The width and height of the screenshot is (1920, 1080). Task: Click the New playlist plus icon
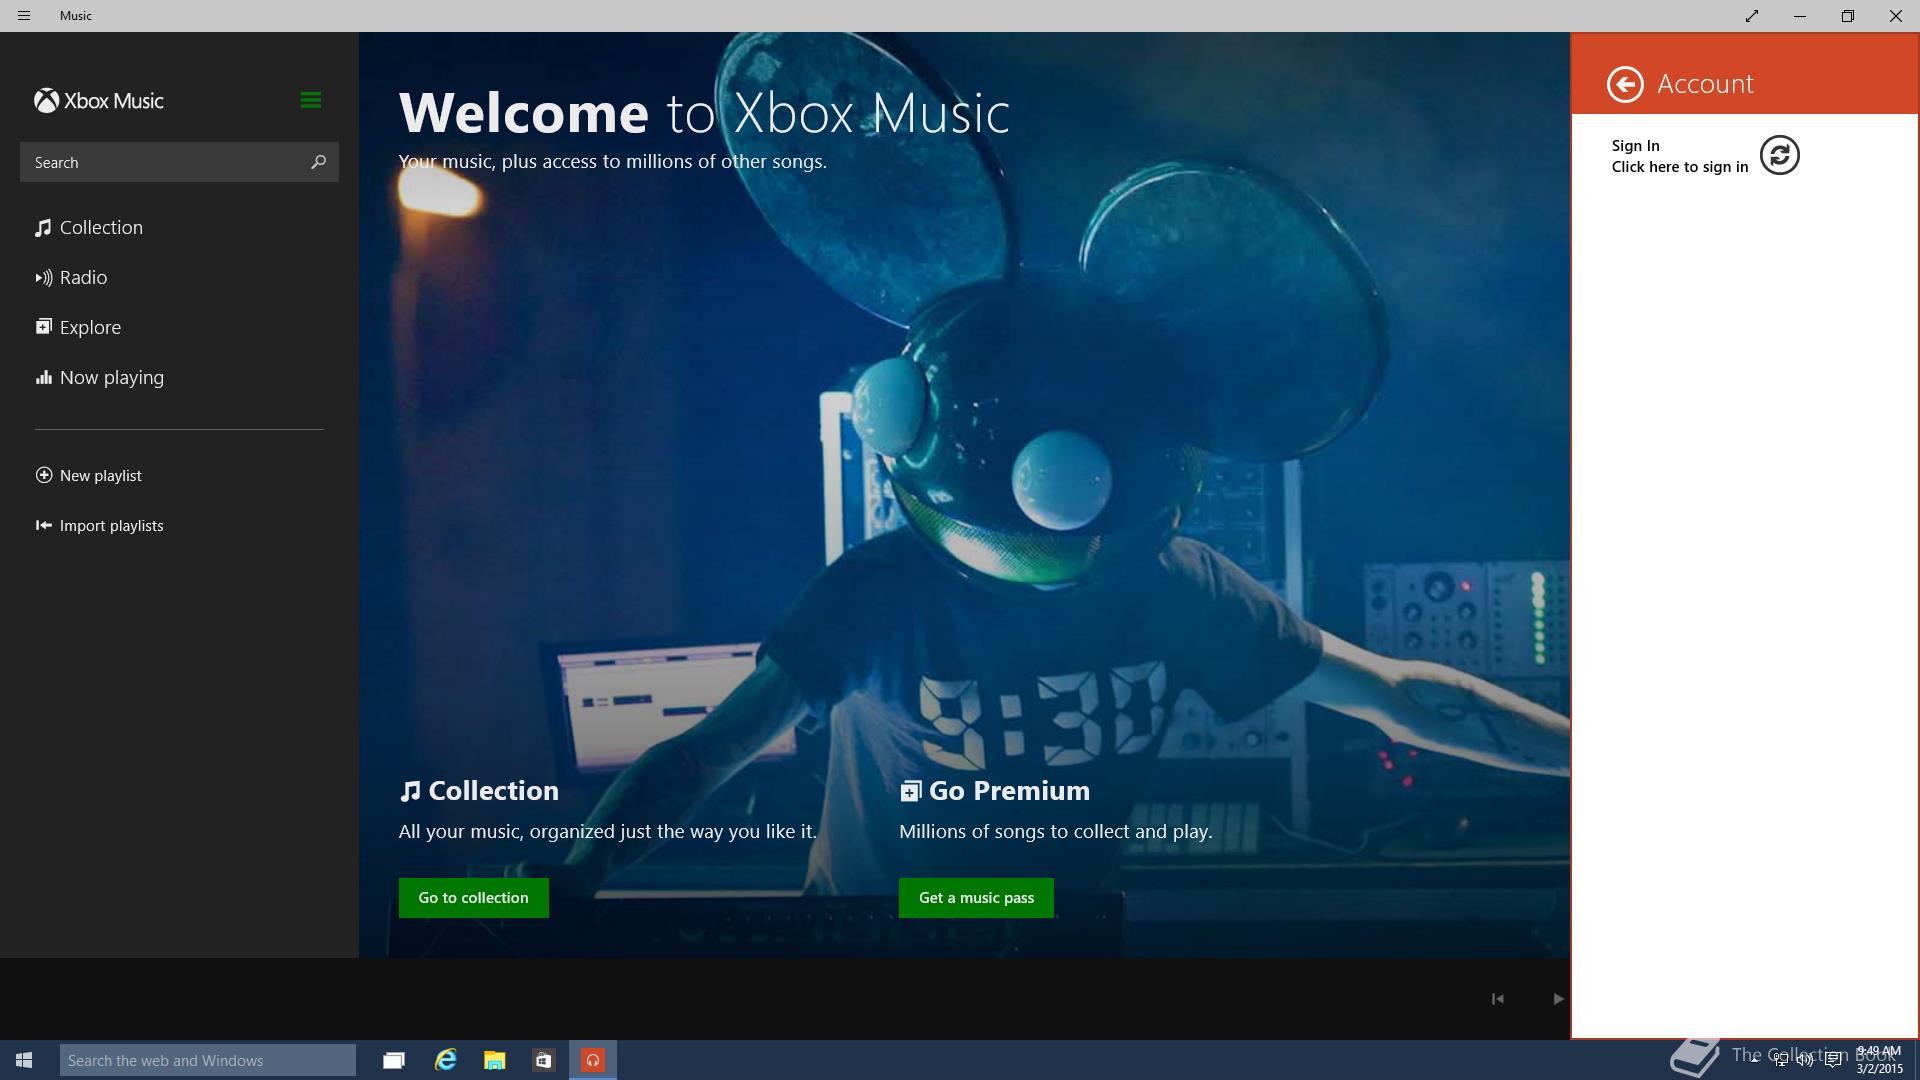click(44, 475)
